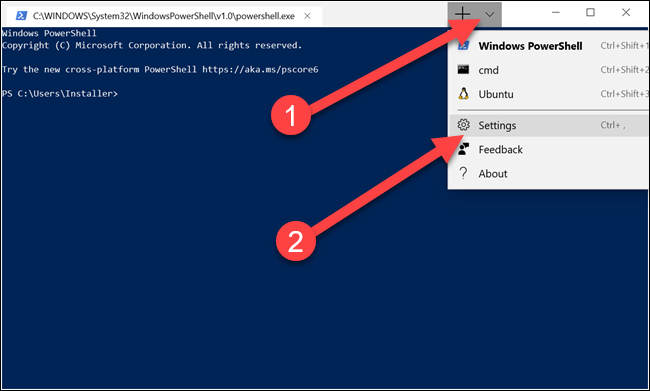
Task: Click the Settings gear icon
Action: tap(463, 125)
